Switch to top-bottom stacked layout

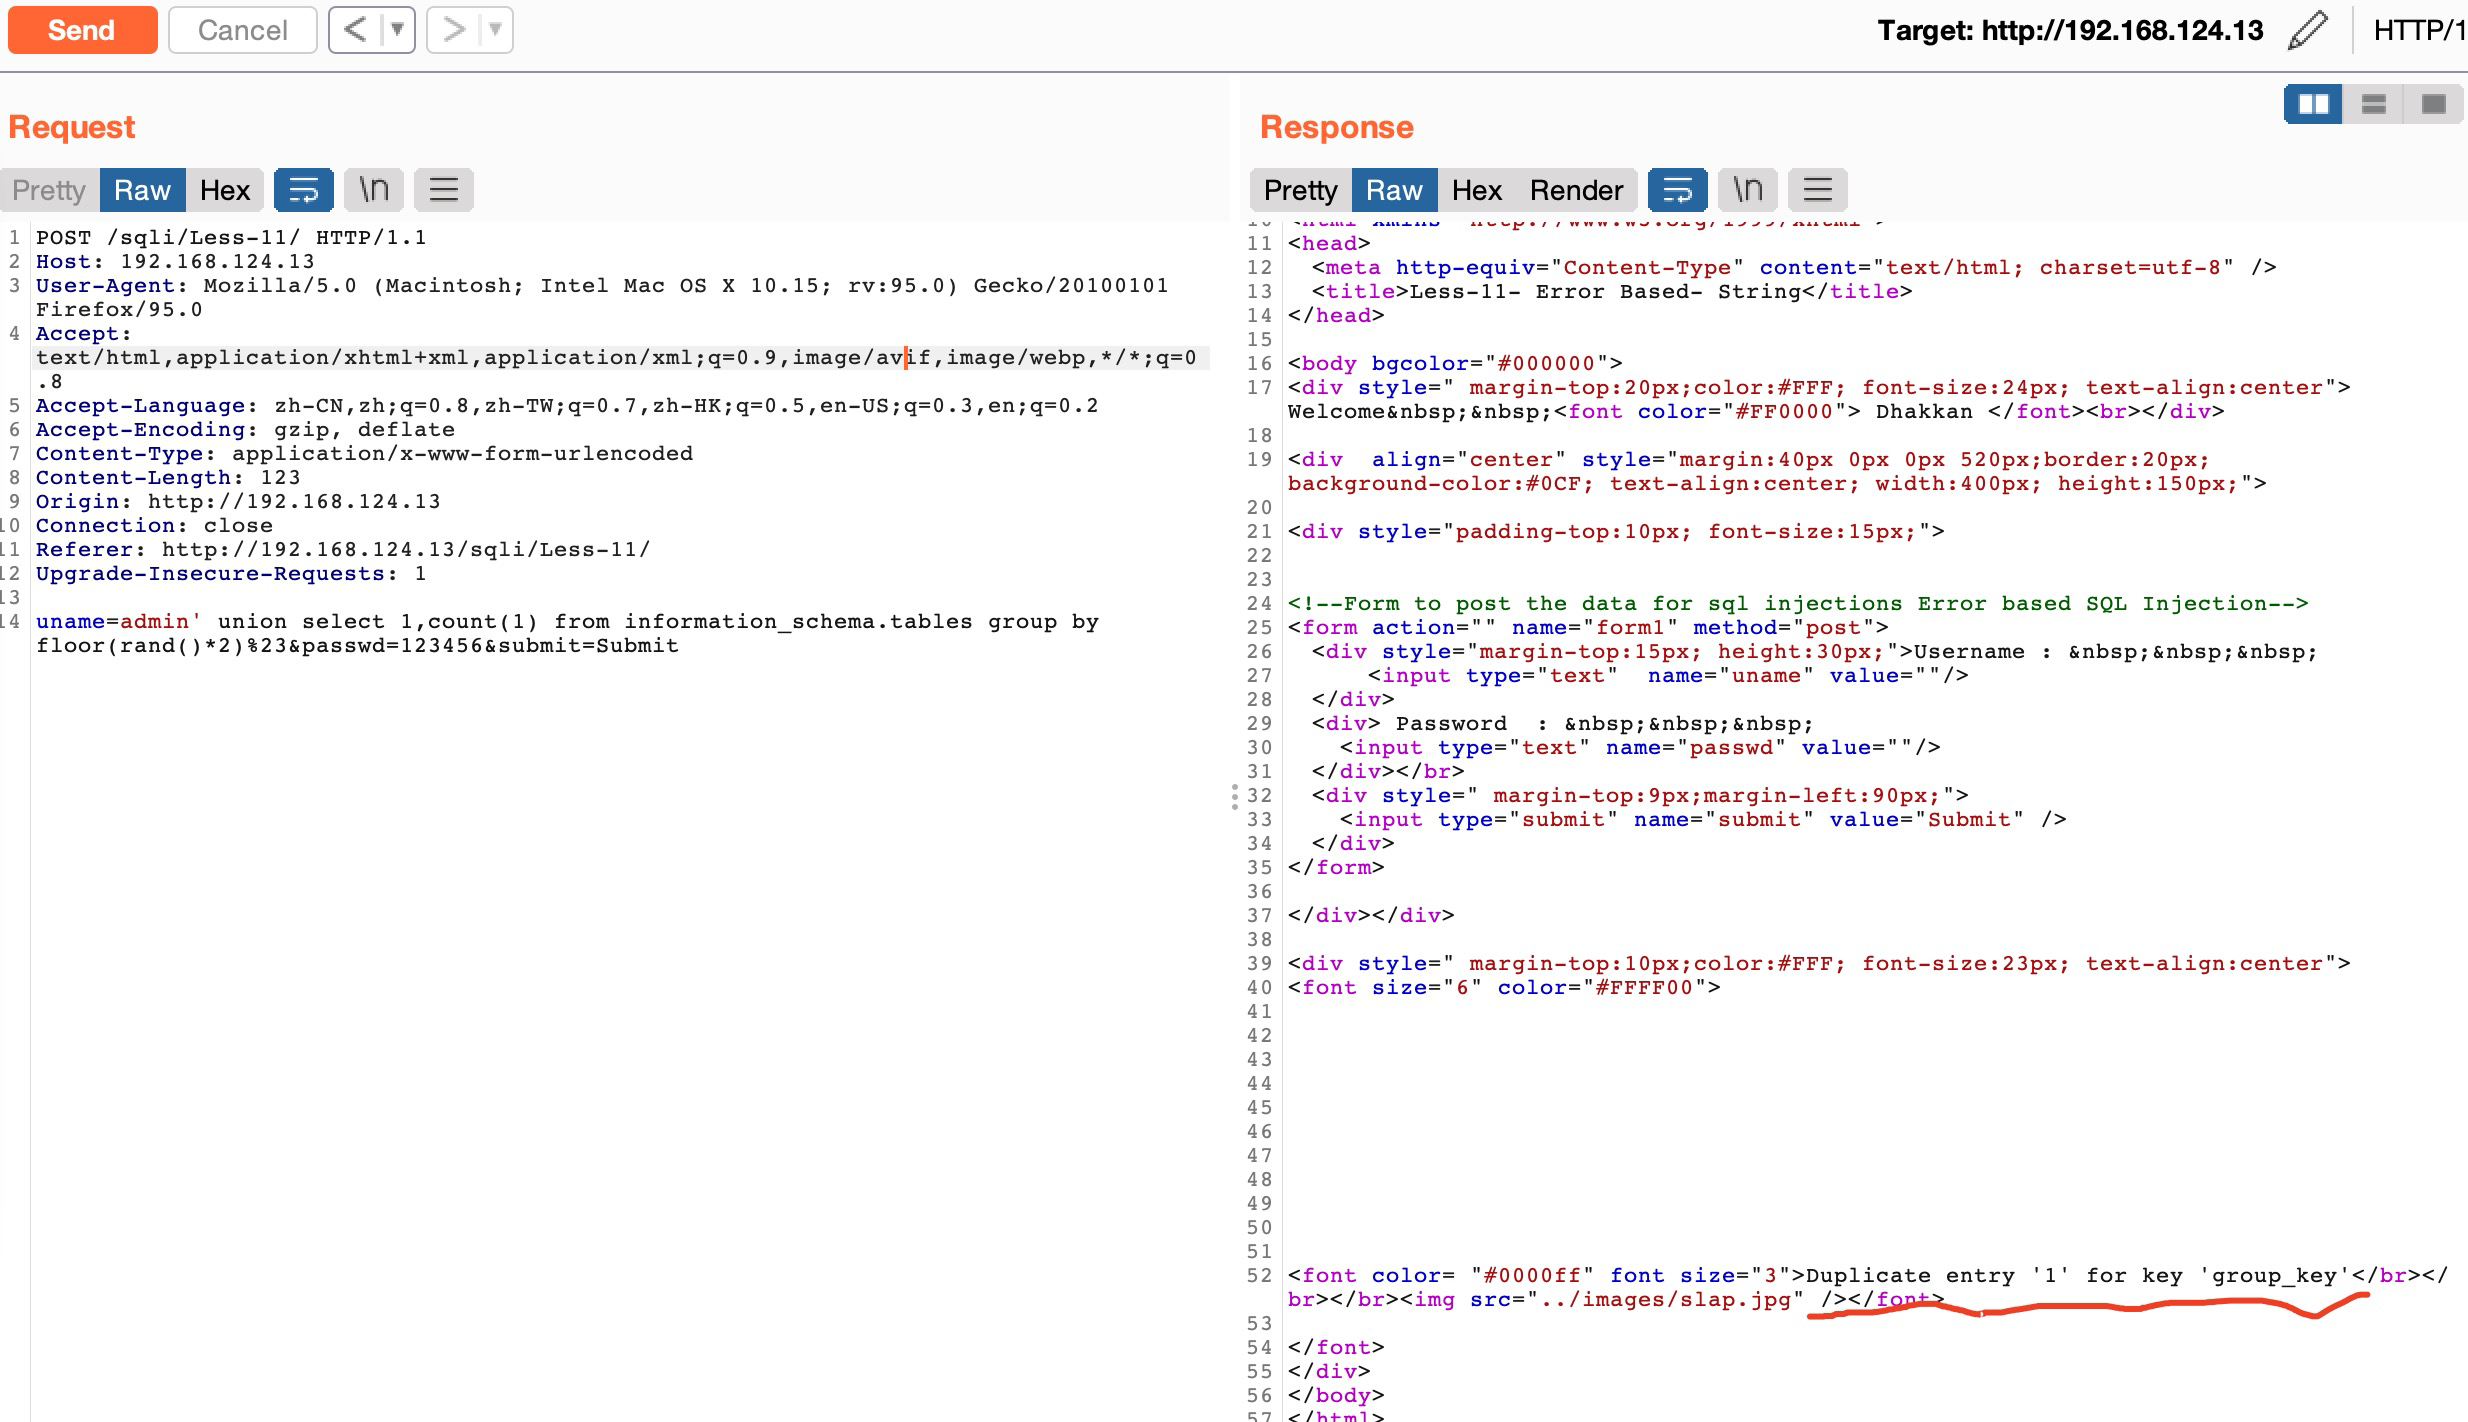click(2373, 104)
